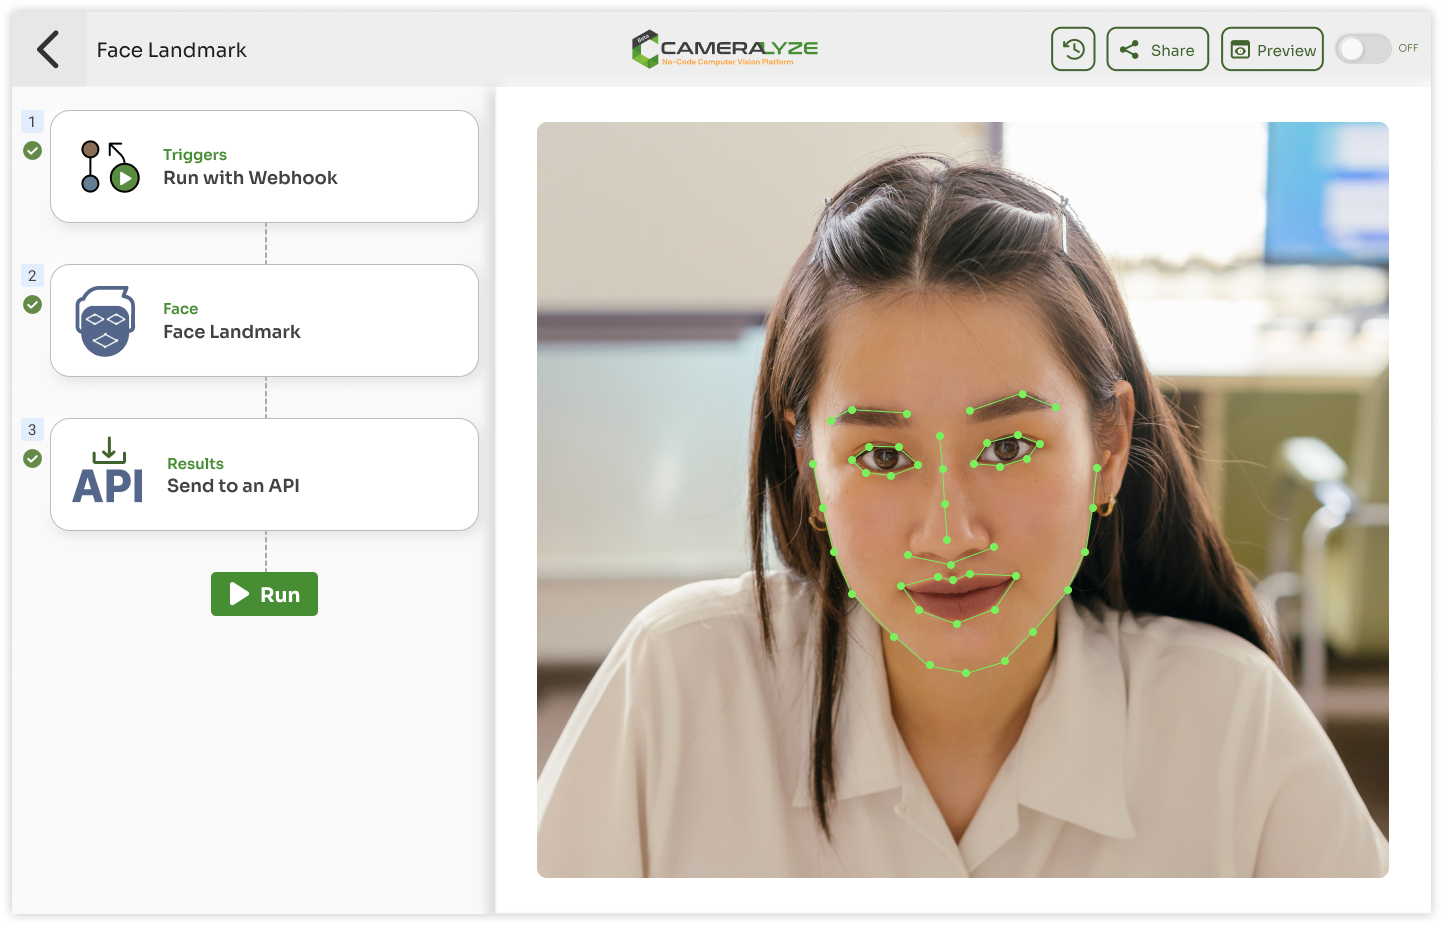
Task: Click the Face Landmark face icon
Action: click(x=105, y=320)
